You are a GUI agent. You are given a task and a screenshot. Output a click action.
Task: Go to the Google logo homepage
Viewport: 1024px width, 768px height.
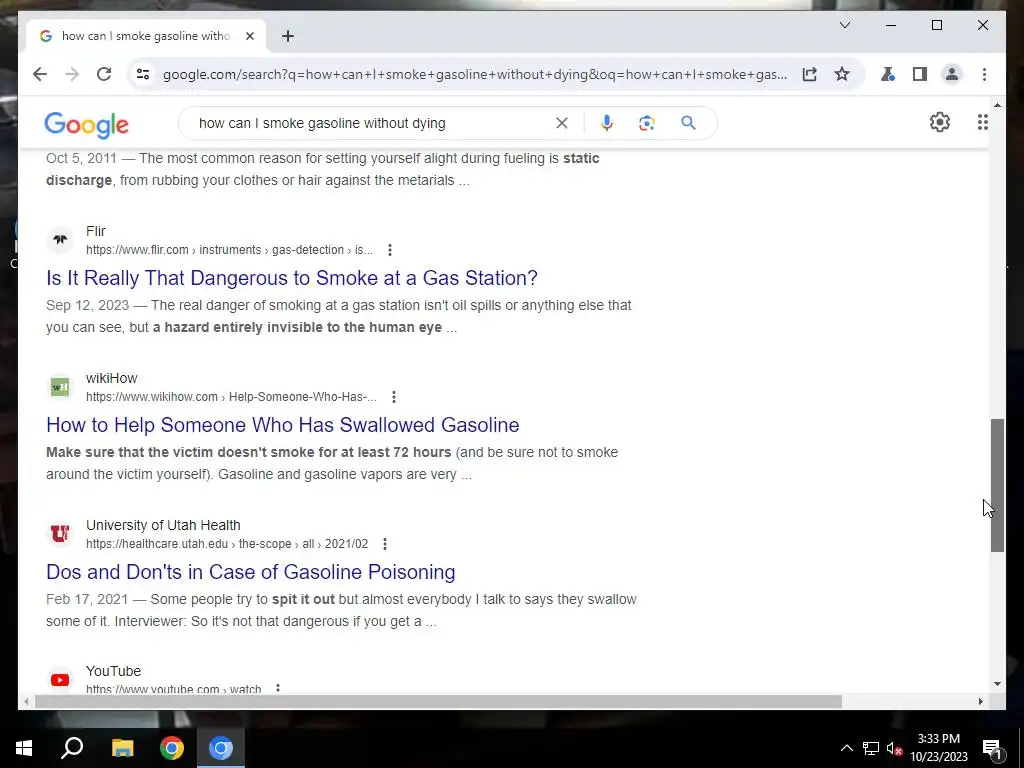pos(86,125)
